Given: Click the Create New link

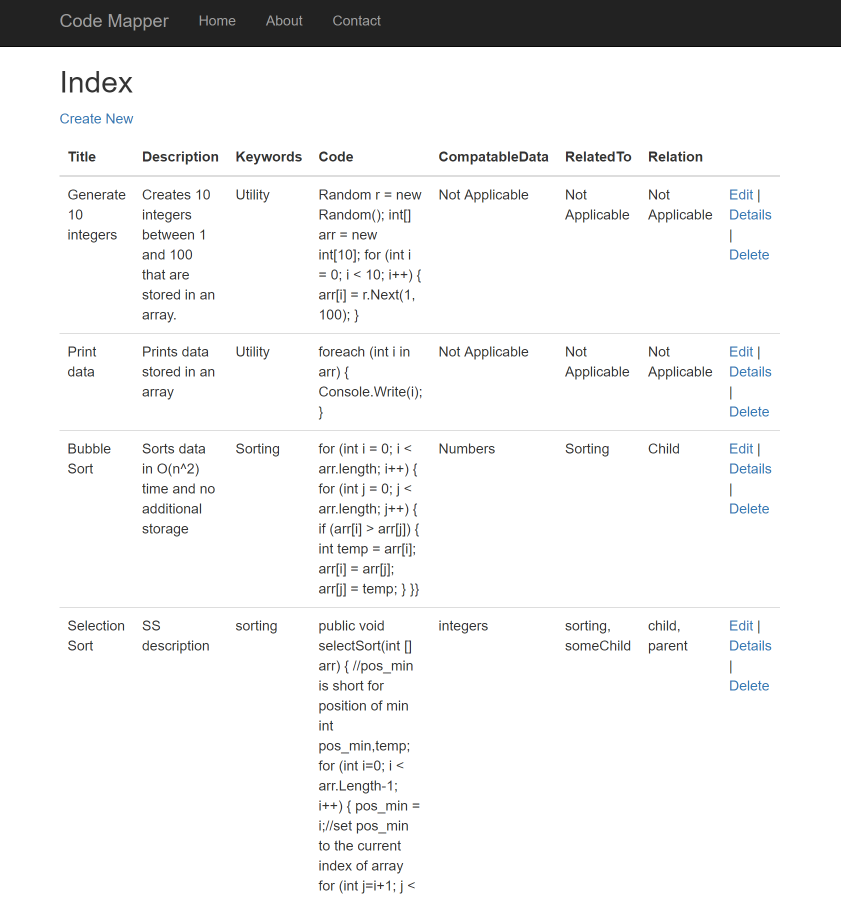Looking at the screenshot, I should point(96,119).
